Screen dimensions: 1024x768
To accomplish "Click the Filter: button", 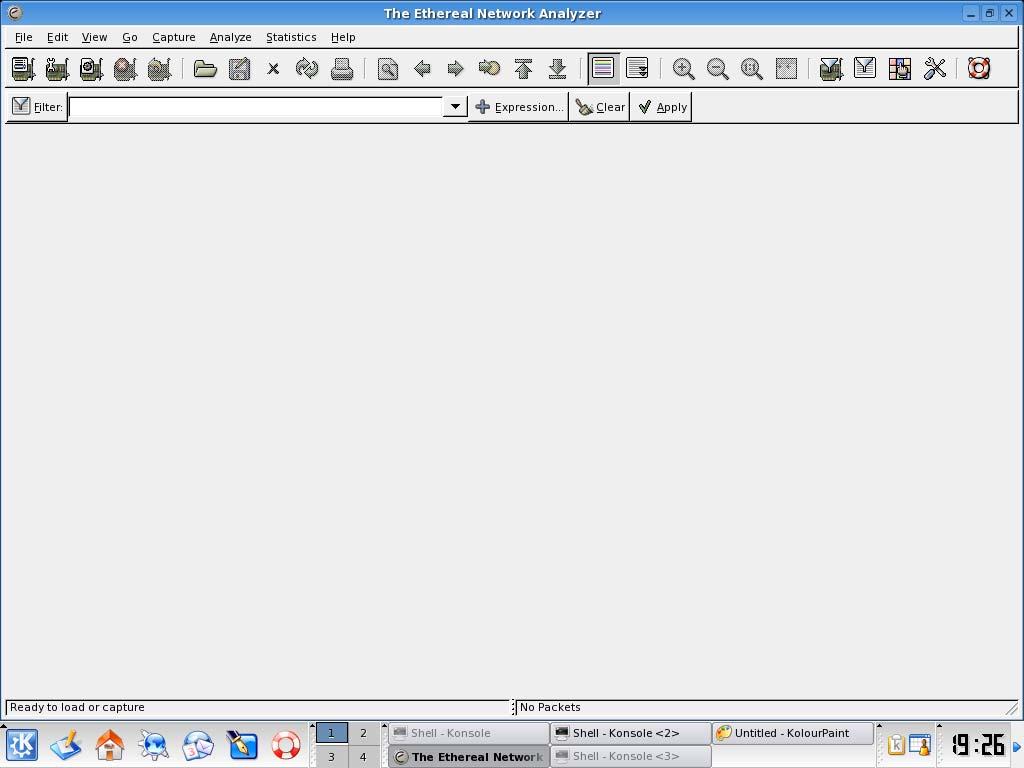I will [x=37, y=106].
